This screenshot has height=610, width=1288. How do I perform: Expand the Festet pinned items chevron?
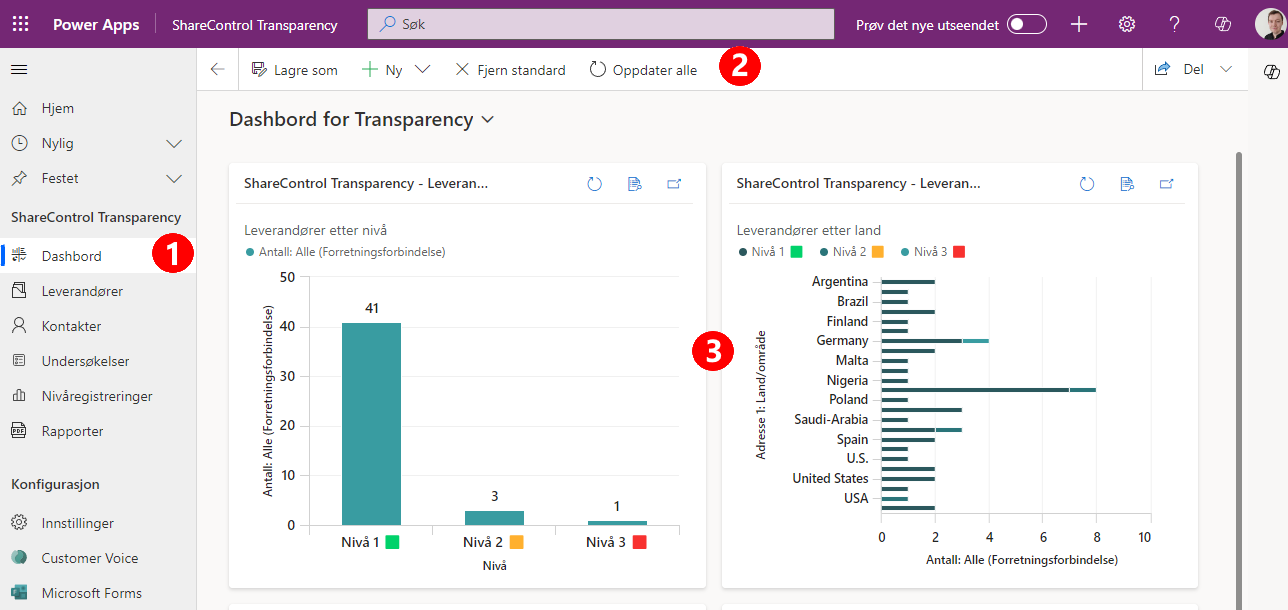tap(174, 178)
